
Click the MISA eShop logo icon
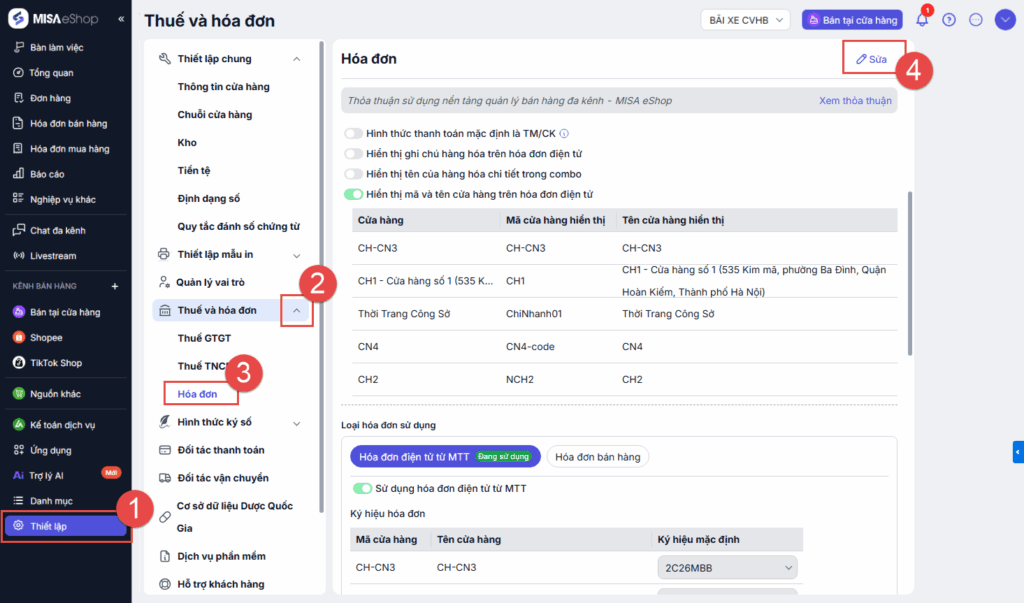click(18, 18)
